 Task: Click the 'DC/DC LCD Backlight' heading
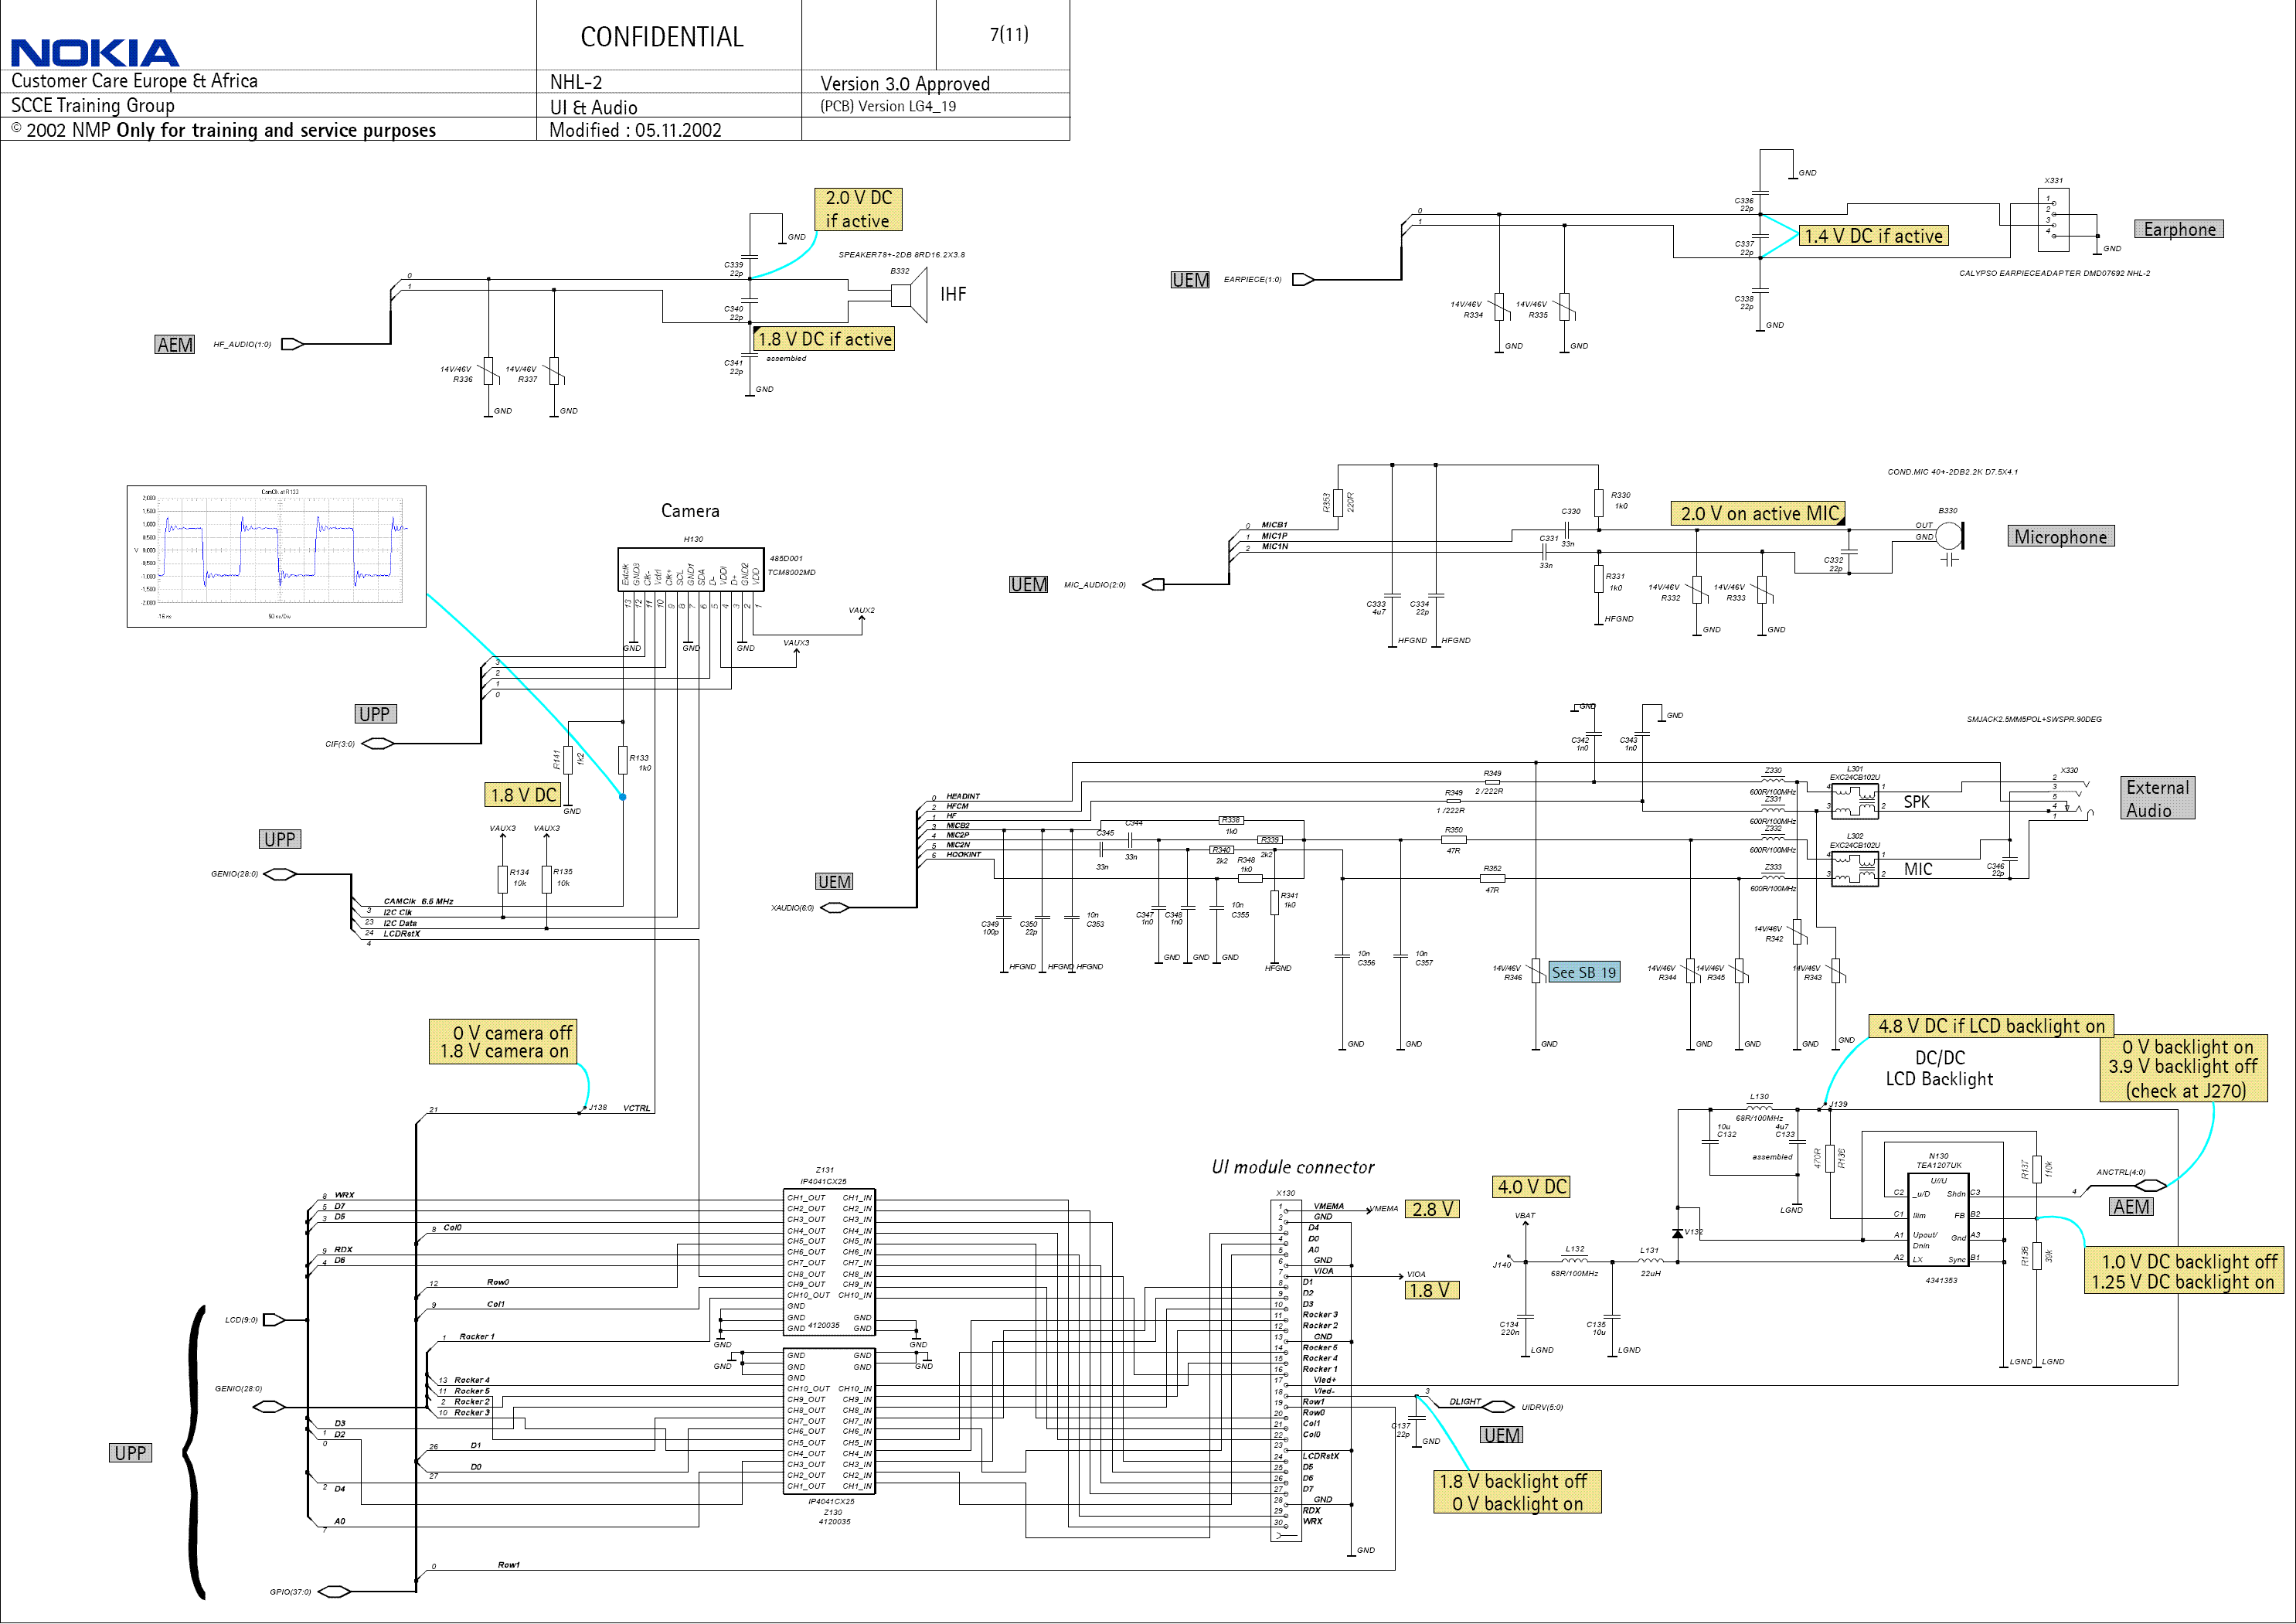pos(1939,1068)
